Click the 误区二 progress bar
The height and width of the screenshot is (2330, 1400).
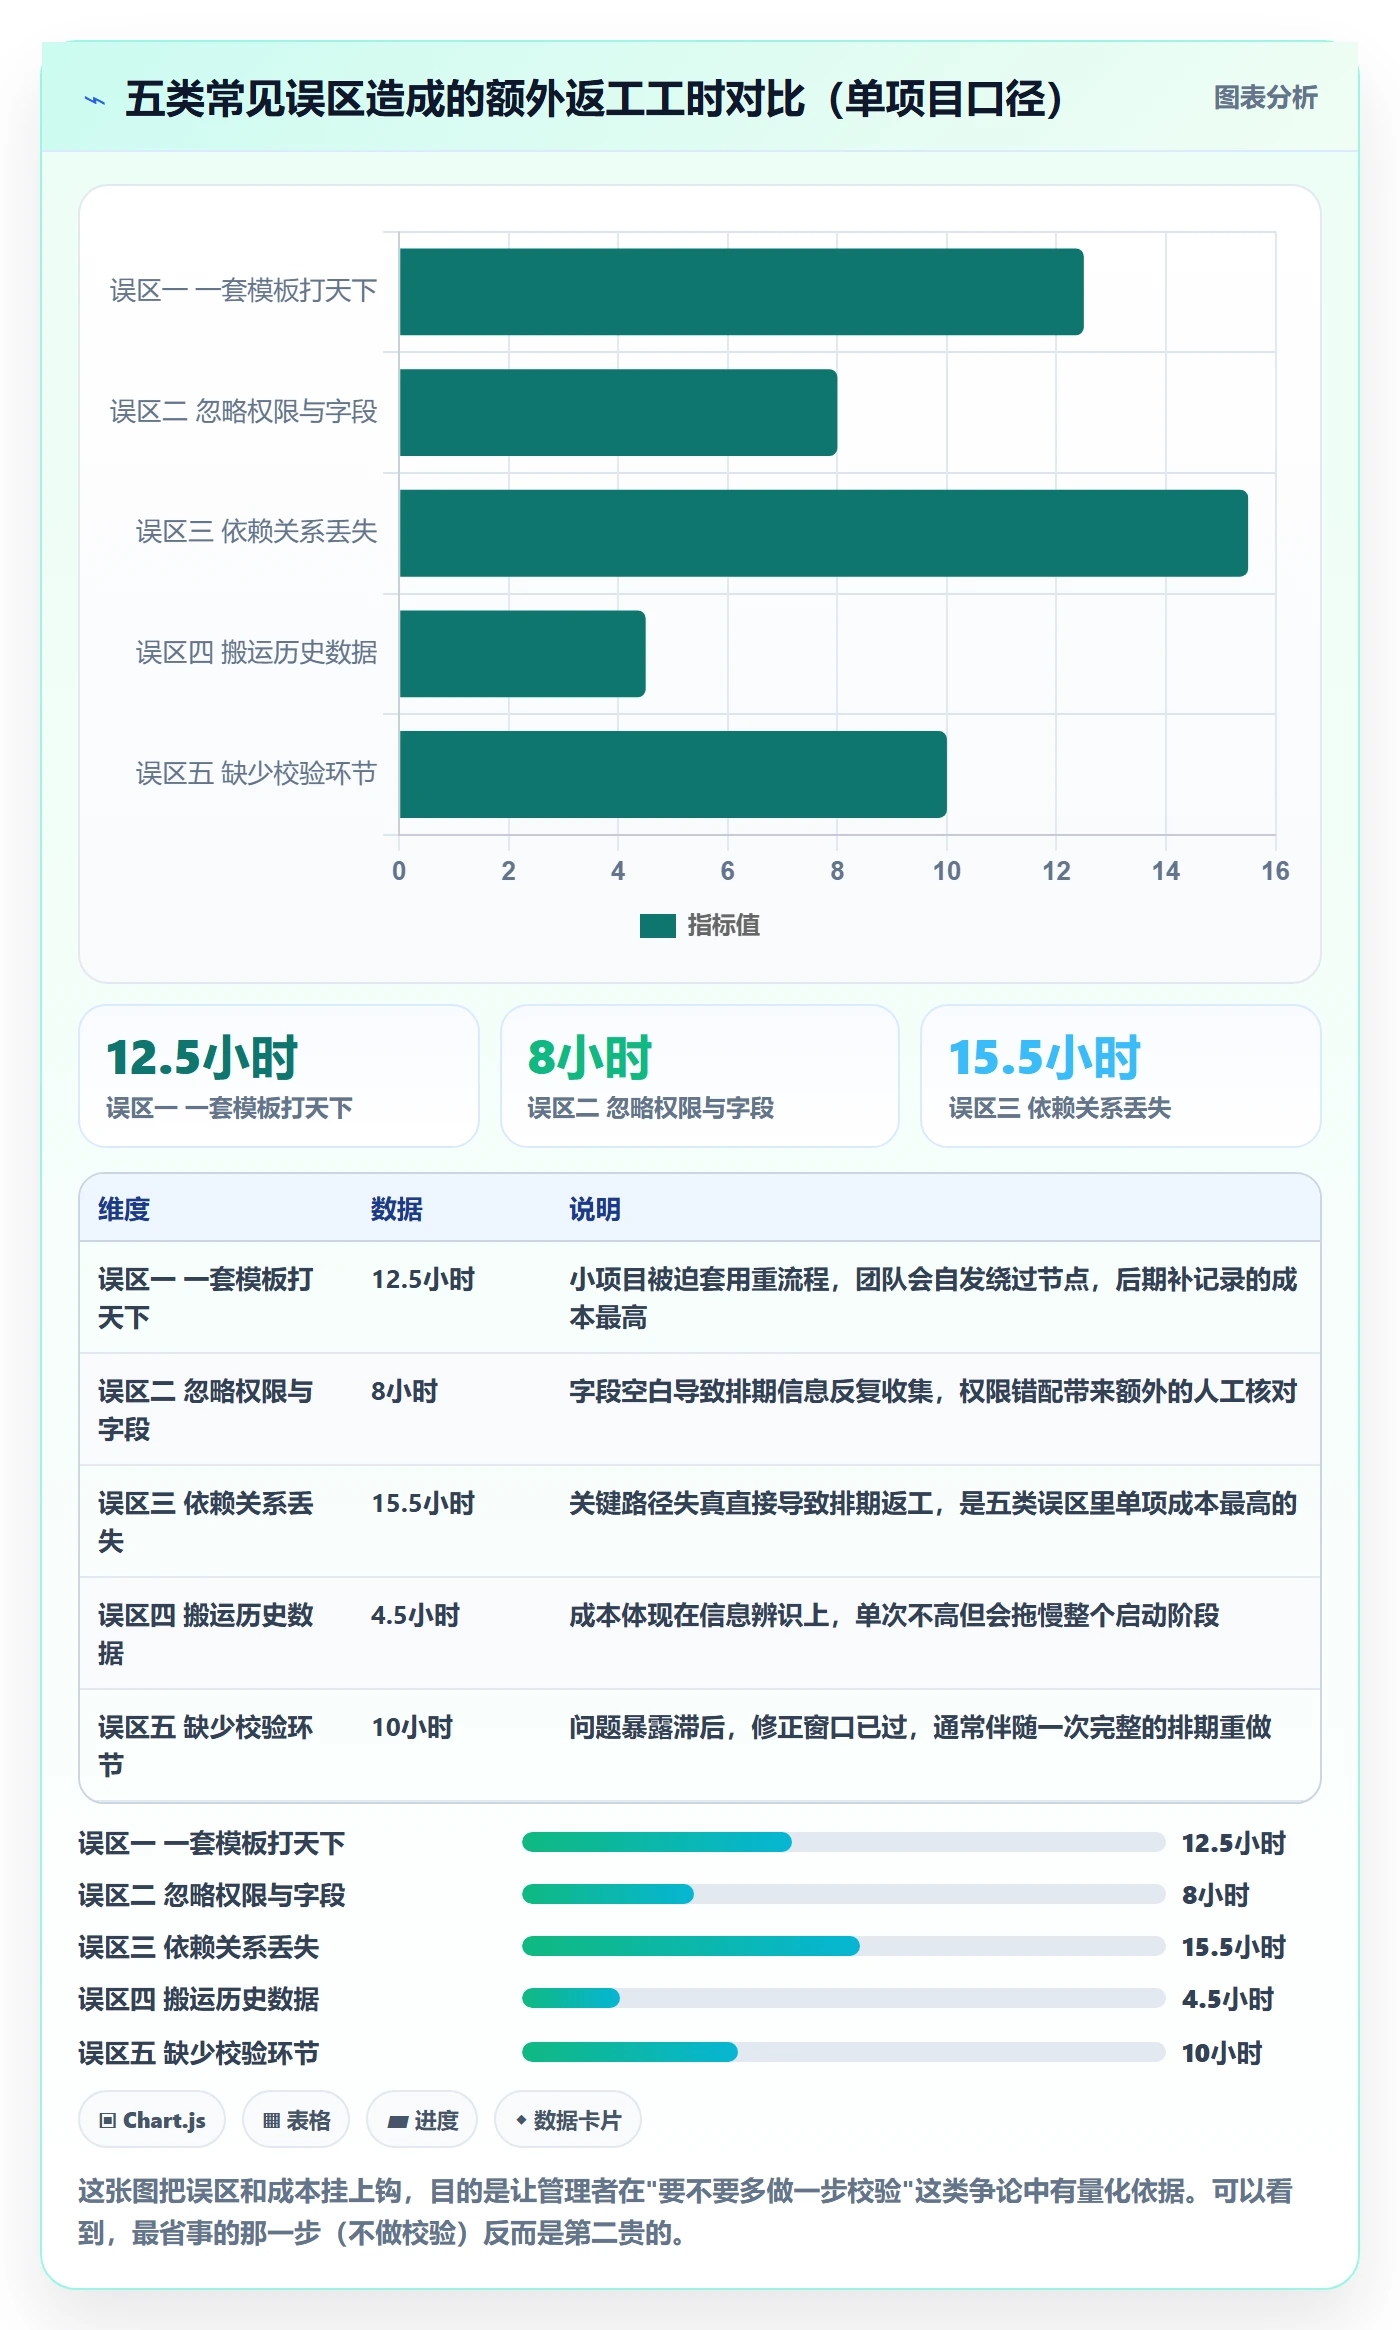click(x=843, y=1894)
